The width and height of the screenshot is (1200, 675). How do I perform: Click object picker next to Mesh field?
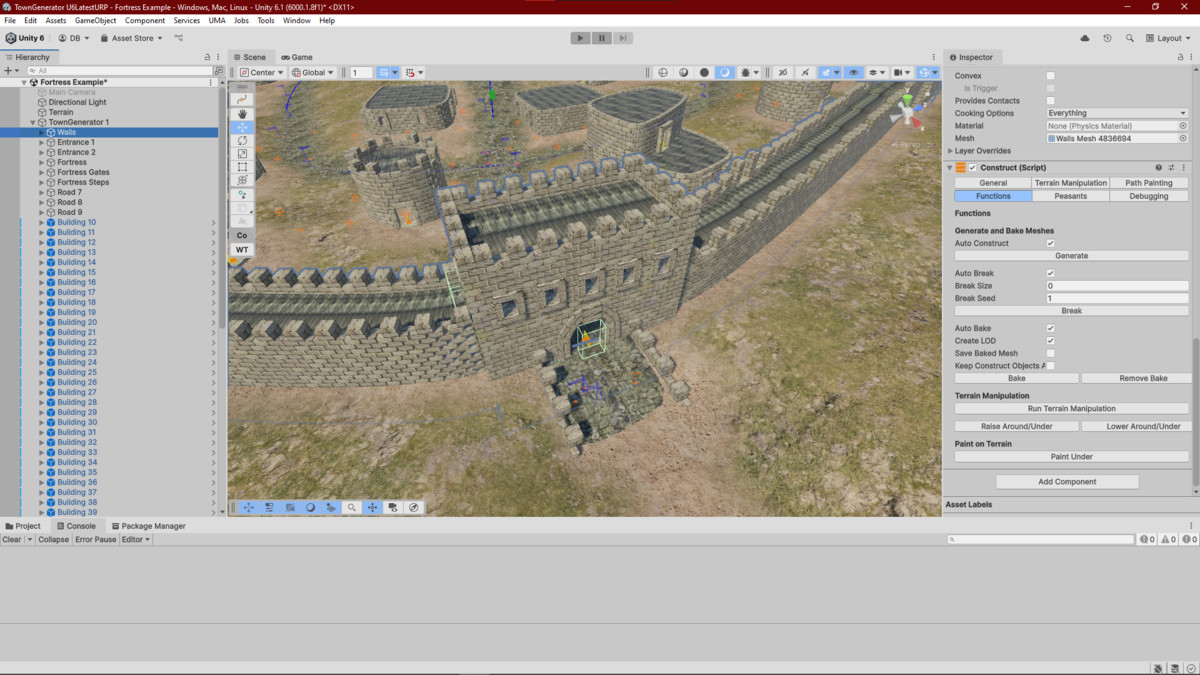click(1183, 138)
